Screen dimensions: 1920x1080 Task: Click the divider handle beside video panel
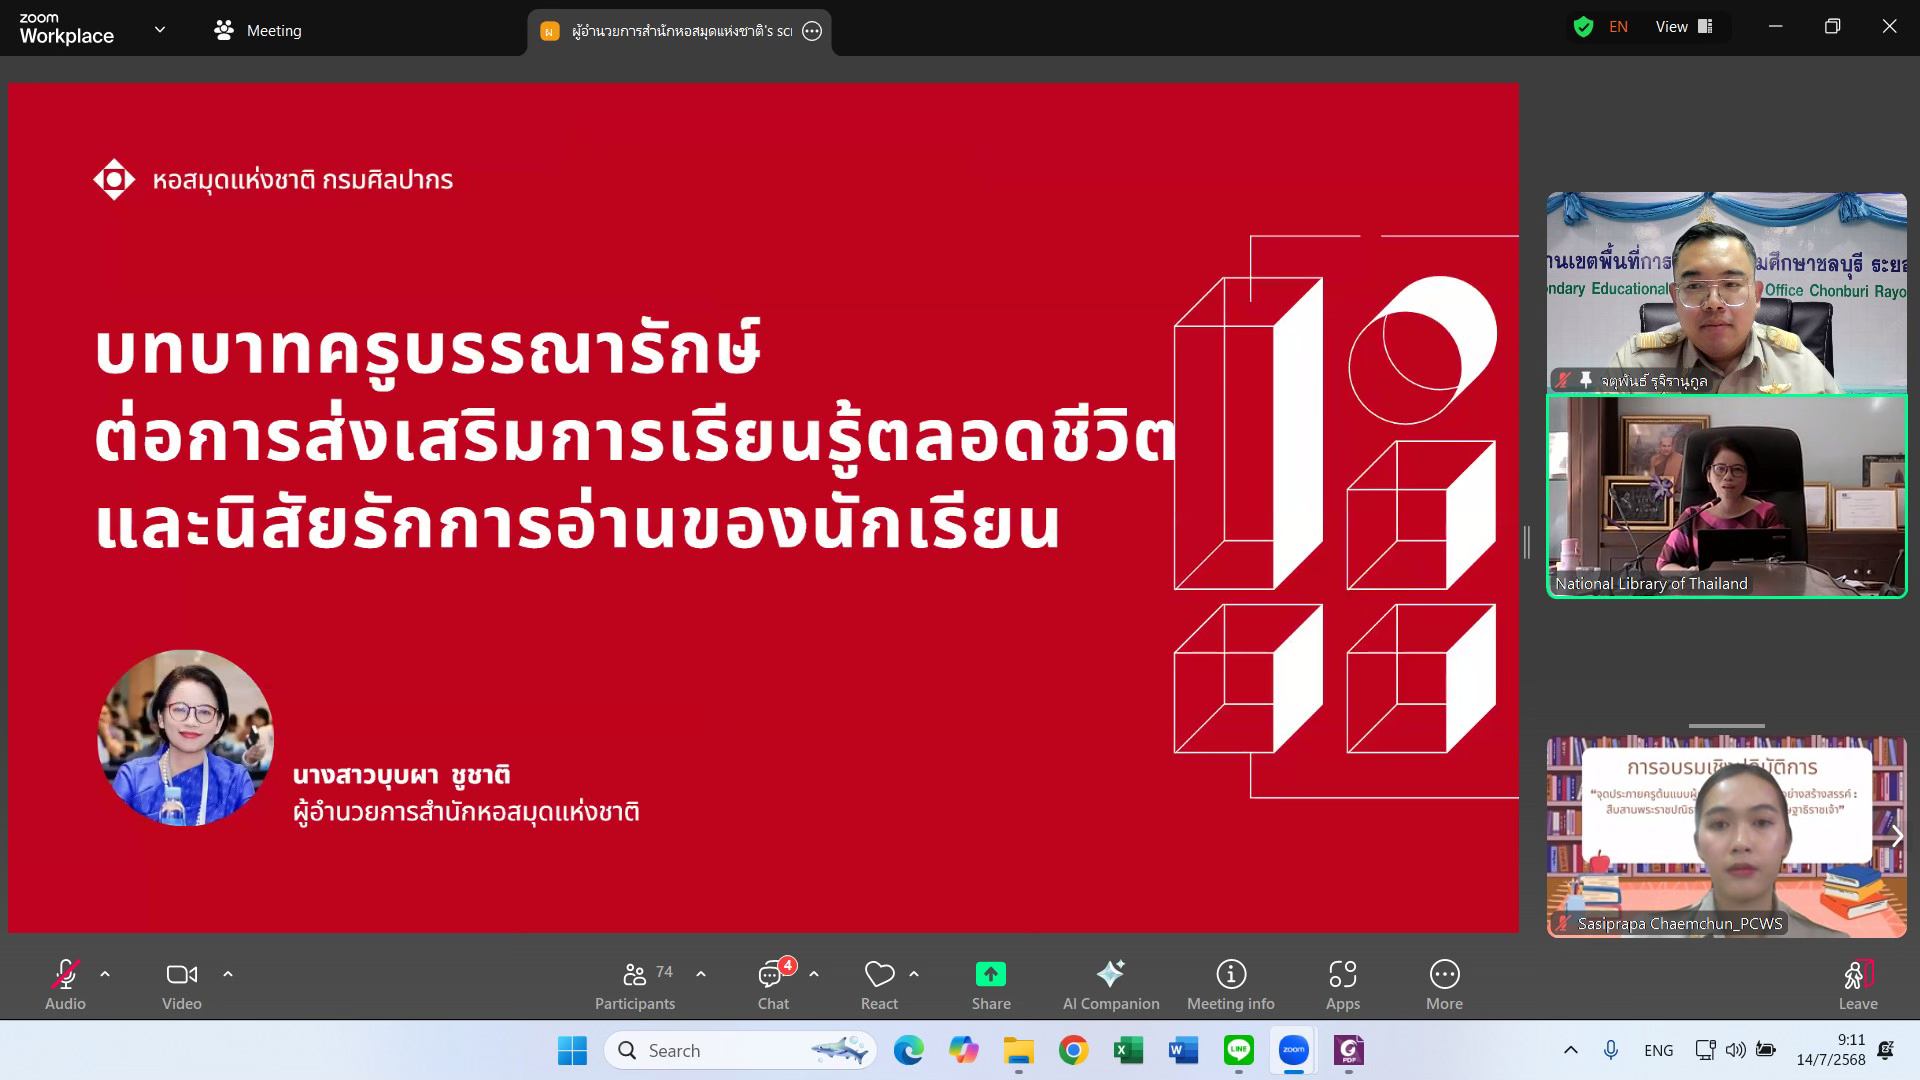click(x=1526, y=542)
